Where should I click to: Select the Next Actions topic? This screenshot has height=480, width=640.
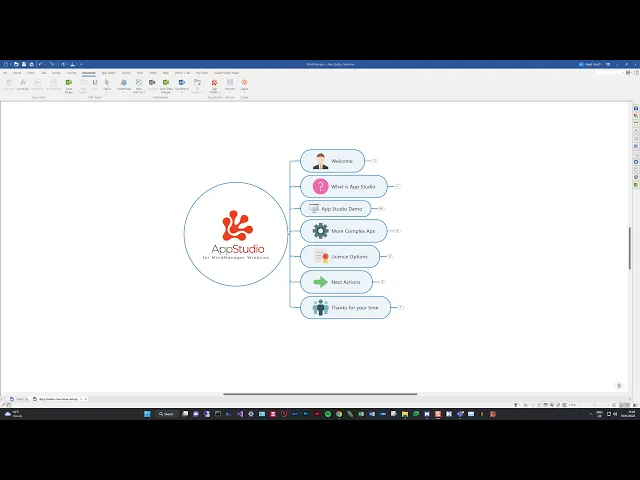pyautogui.click(x=336, y=282)
